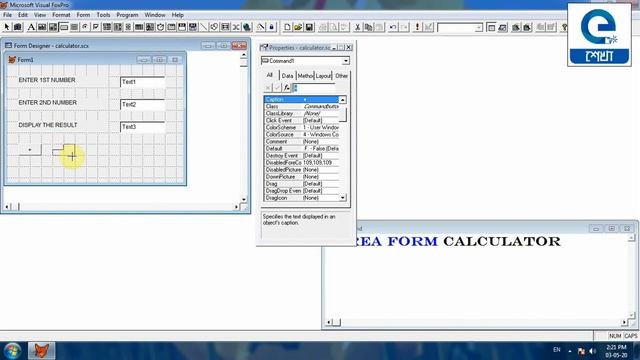Pick the Text Box control tool

(42, 27)
